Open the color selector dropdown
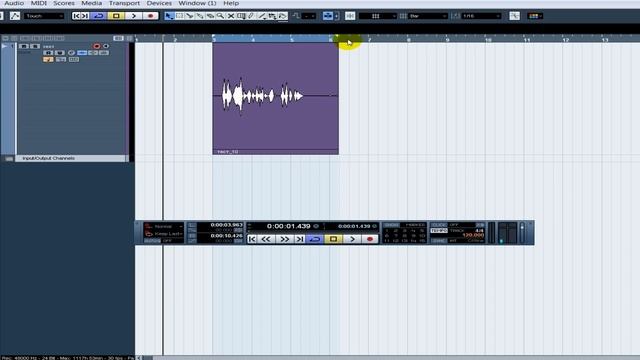 [x=535, y=16]
